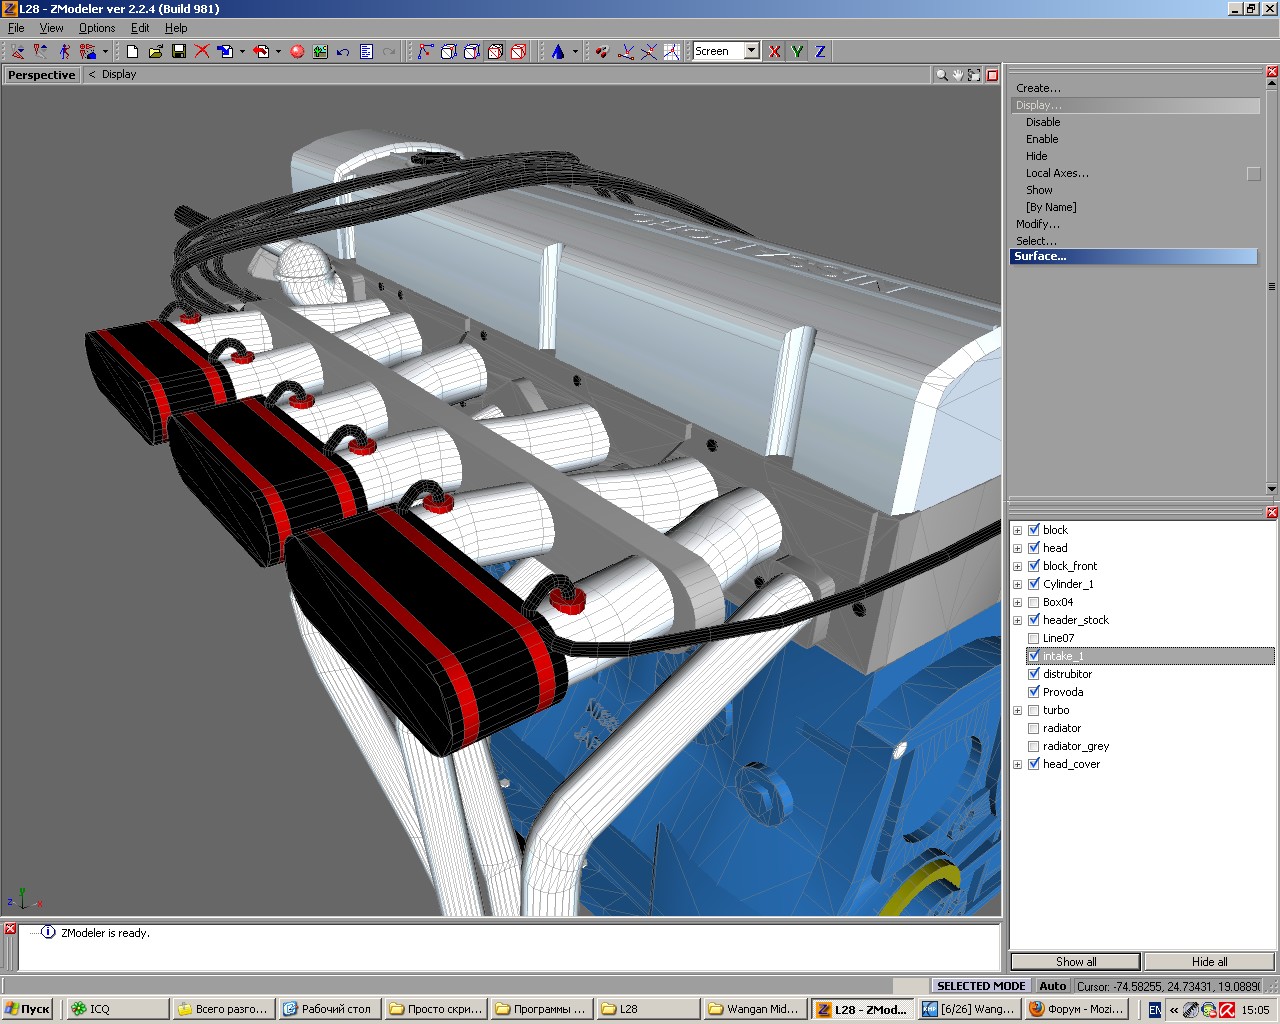Select Modify... in the commands panel

[x=1037, y=224]
